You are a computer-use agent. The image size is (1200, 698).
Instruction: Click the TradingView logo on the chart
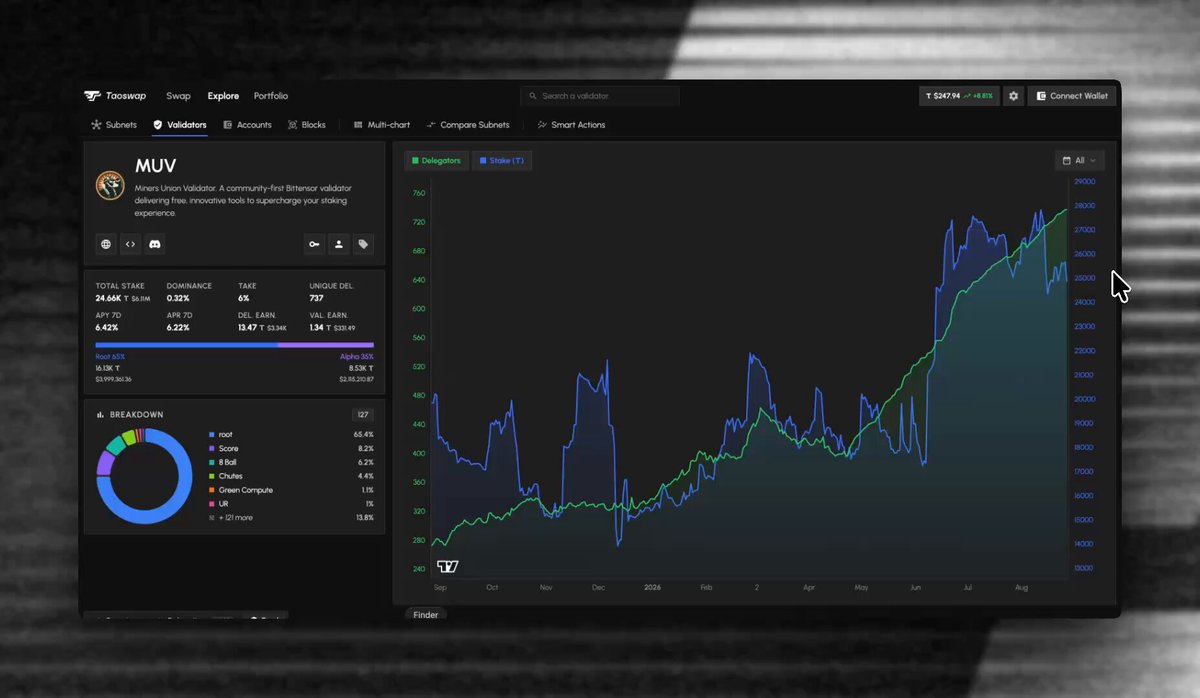point(448,567)
